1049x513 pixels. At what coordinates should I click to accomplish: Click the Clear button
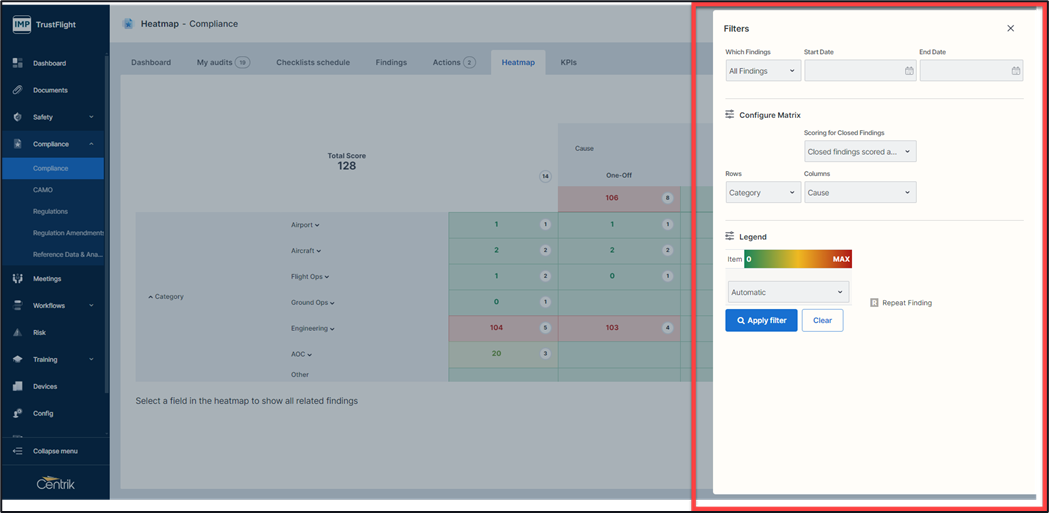click(x=822, y=321)
